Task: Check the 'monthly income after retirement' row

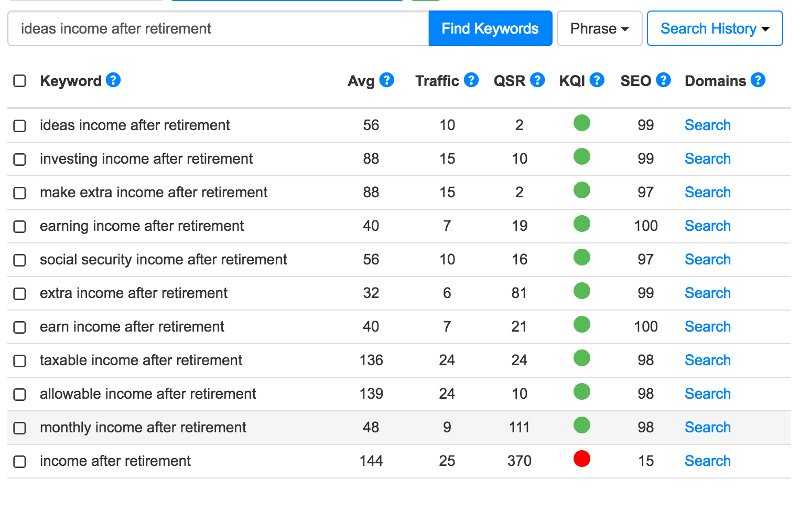Action: [19, 428]
